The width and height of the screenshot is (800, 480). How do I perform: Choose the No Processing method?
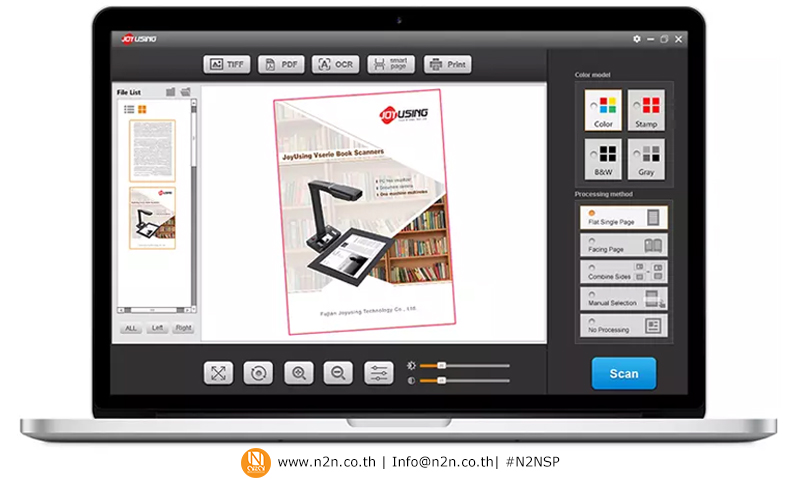point(624,325)
